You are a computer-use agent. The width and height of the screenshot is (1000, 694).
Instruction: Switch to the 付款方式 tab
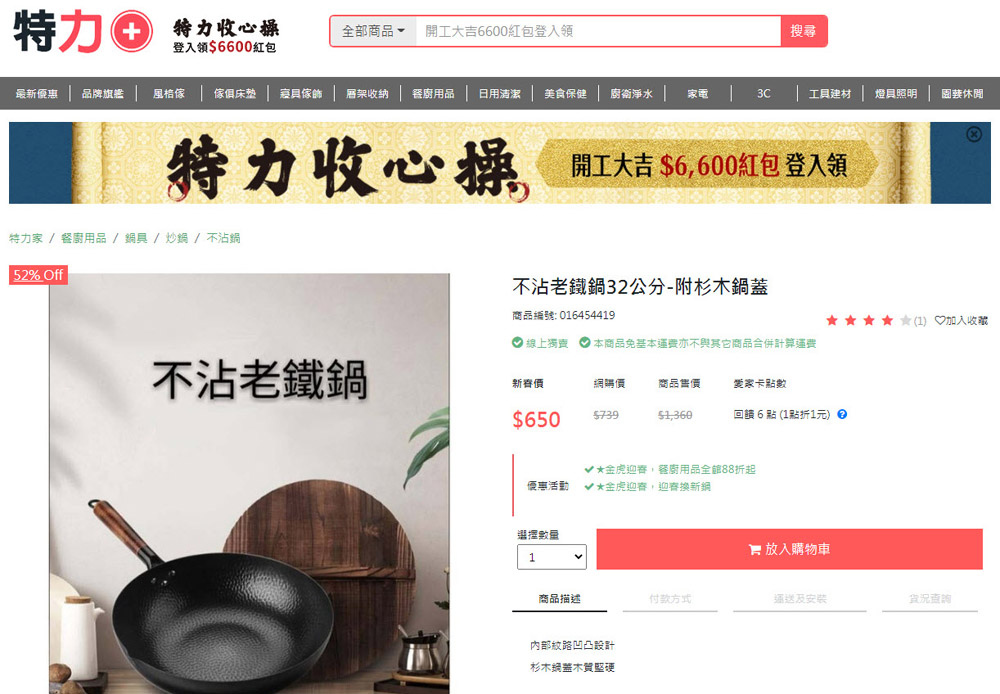tap(670, 599)
